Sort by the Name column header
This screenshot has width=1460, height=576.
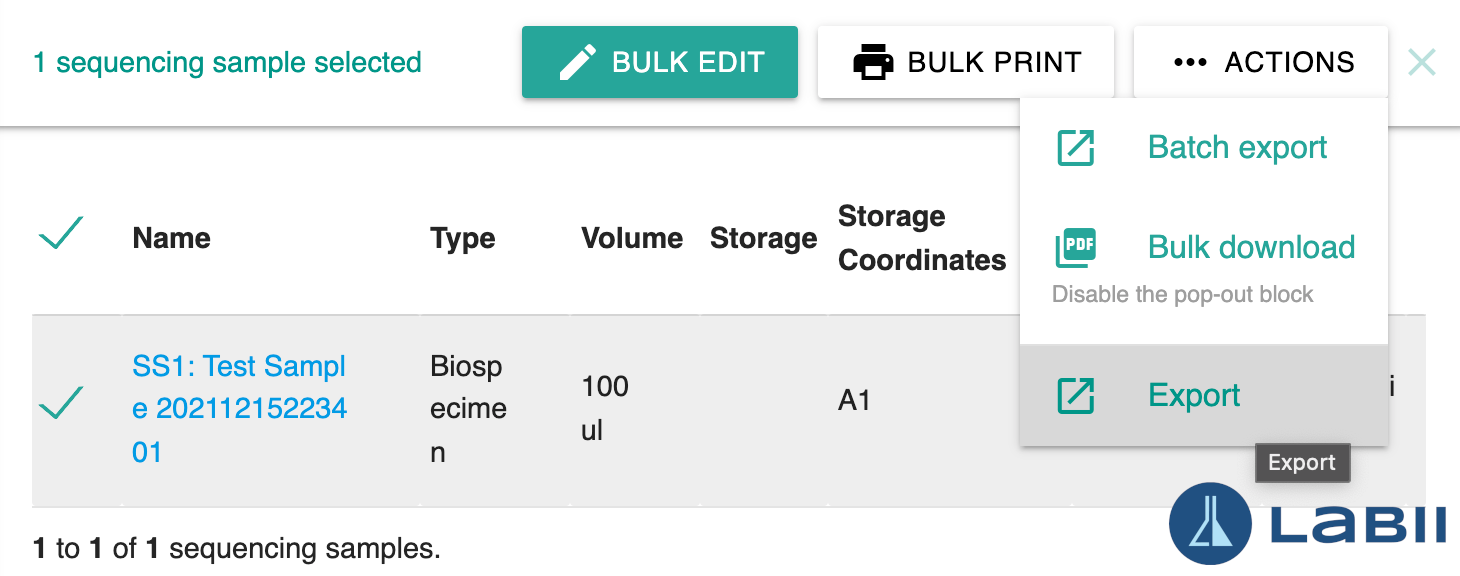[171, 238]
